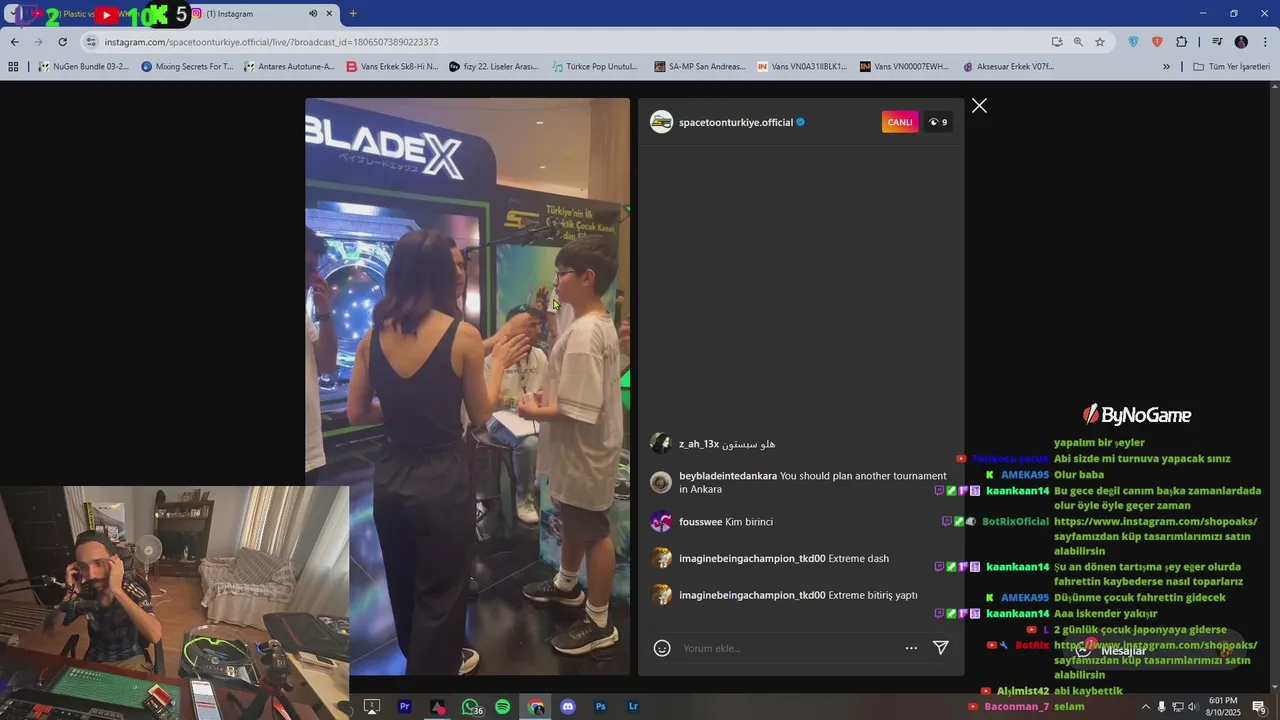This screenshot has width=1280, height=720.
Task: Open Chrome three-dot menu
Action: [1265, 42]
